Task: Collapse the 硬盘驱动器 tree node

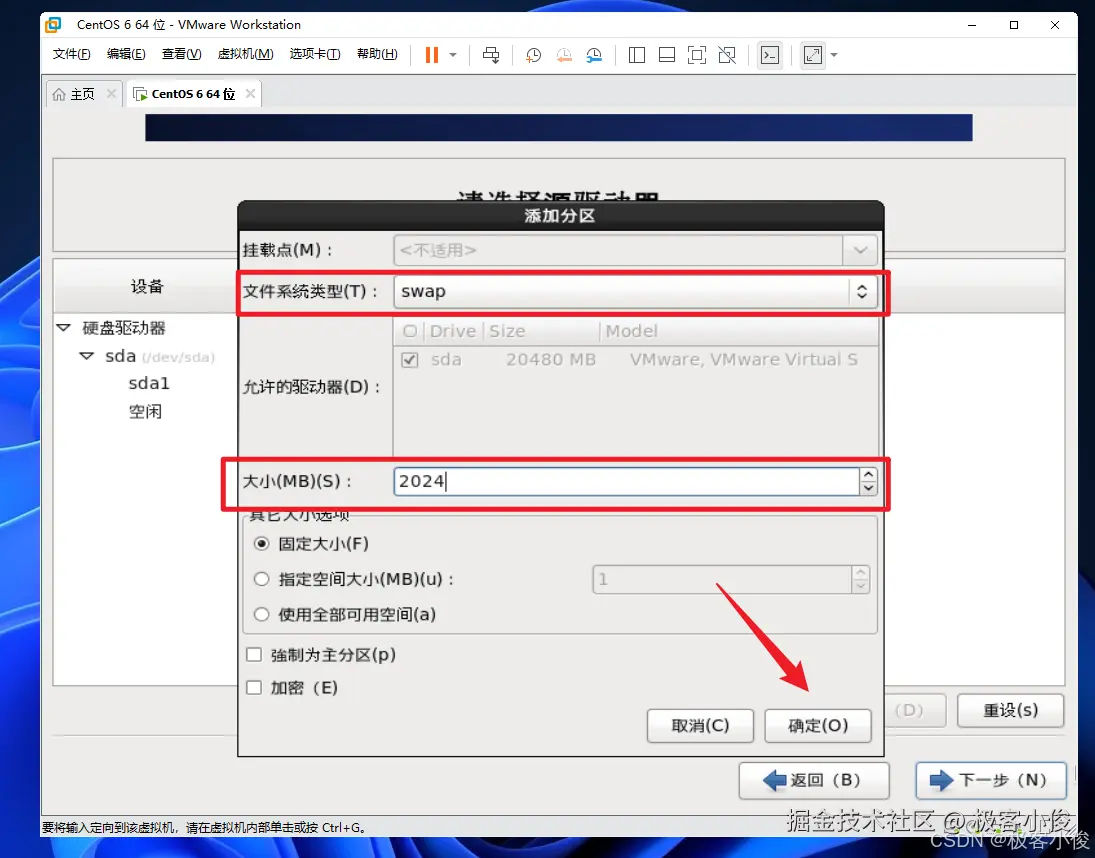Action: 64,327
